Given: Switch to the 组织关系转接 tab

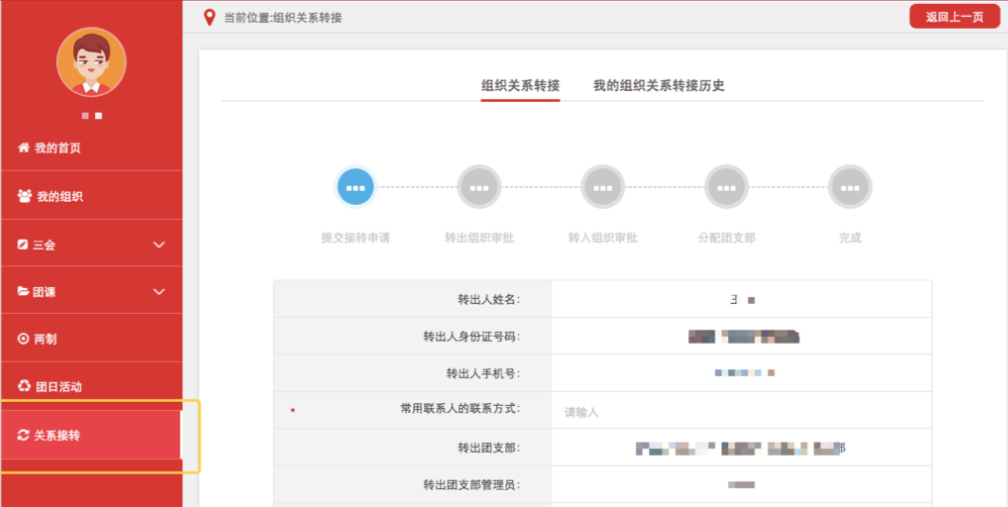Looking at the screenshot, I should (x=520, y=86).
